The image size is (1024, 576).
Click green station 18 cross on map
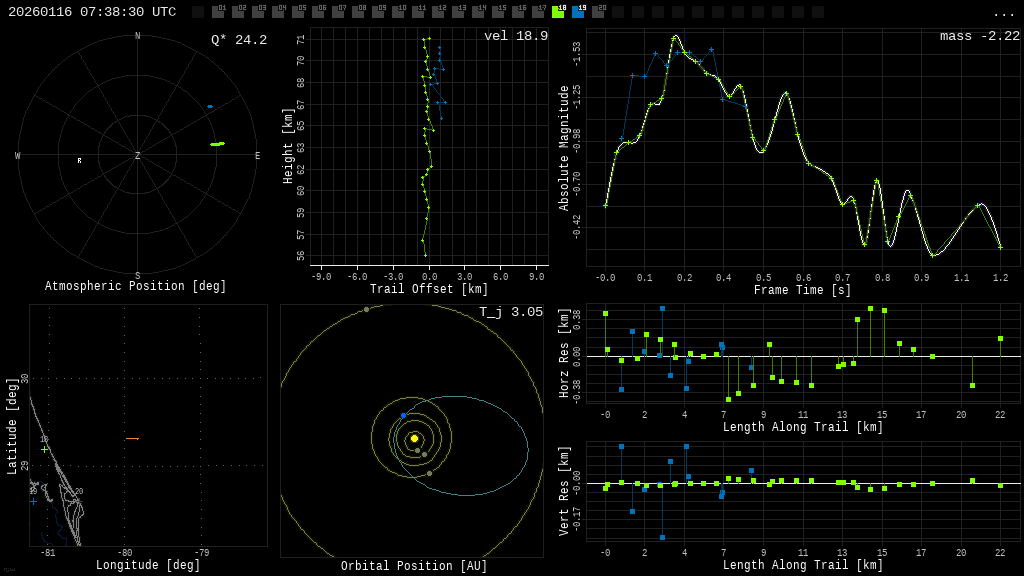click(x=44, y=449)
